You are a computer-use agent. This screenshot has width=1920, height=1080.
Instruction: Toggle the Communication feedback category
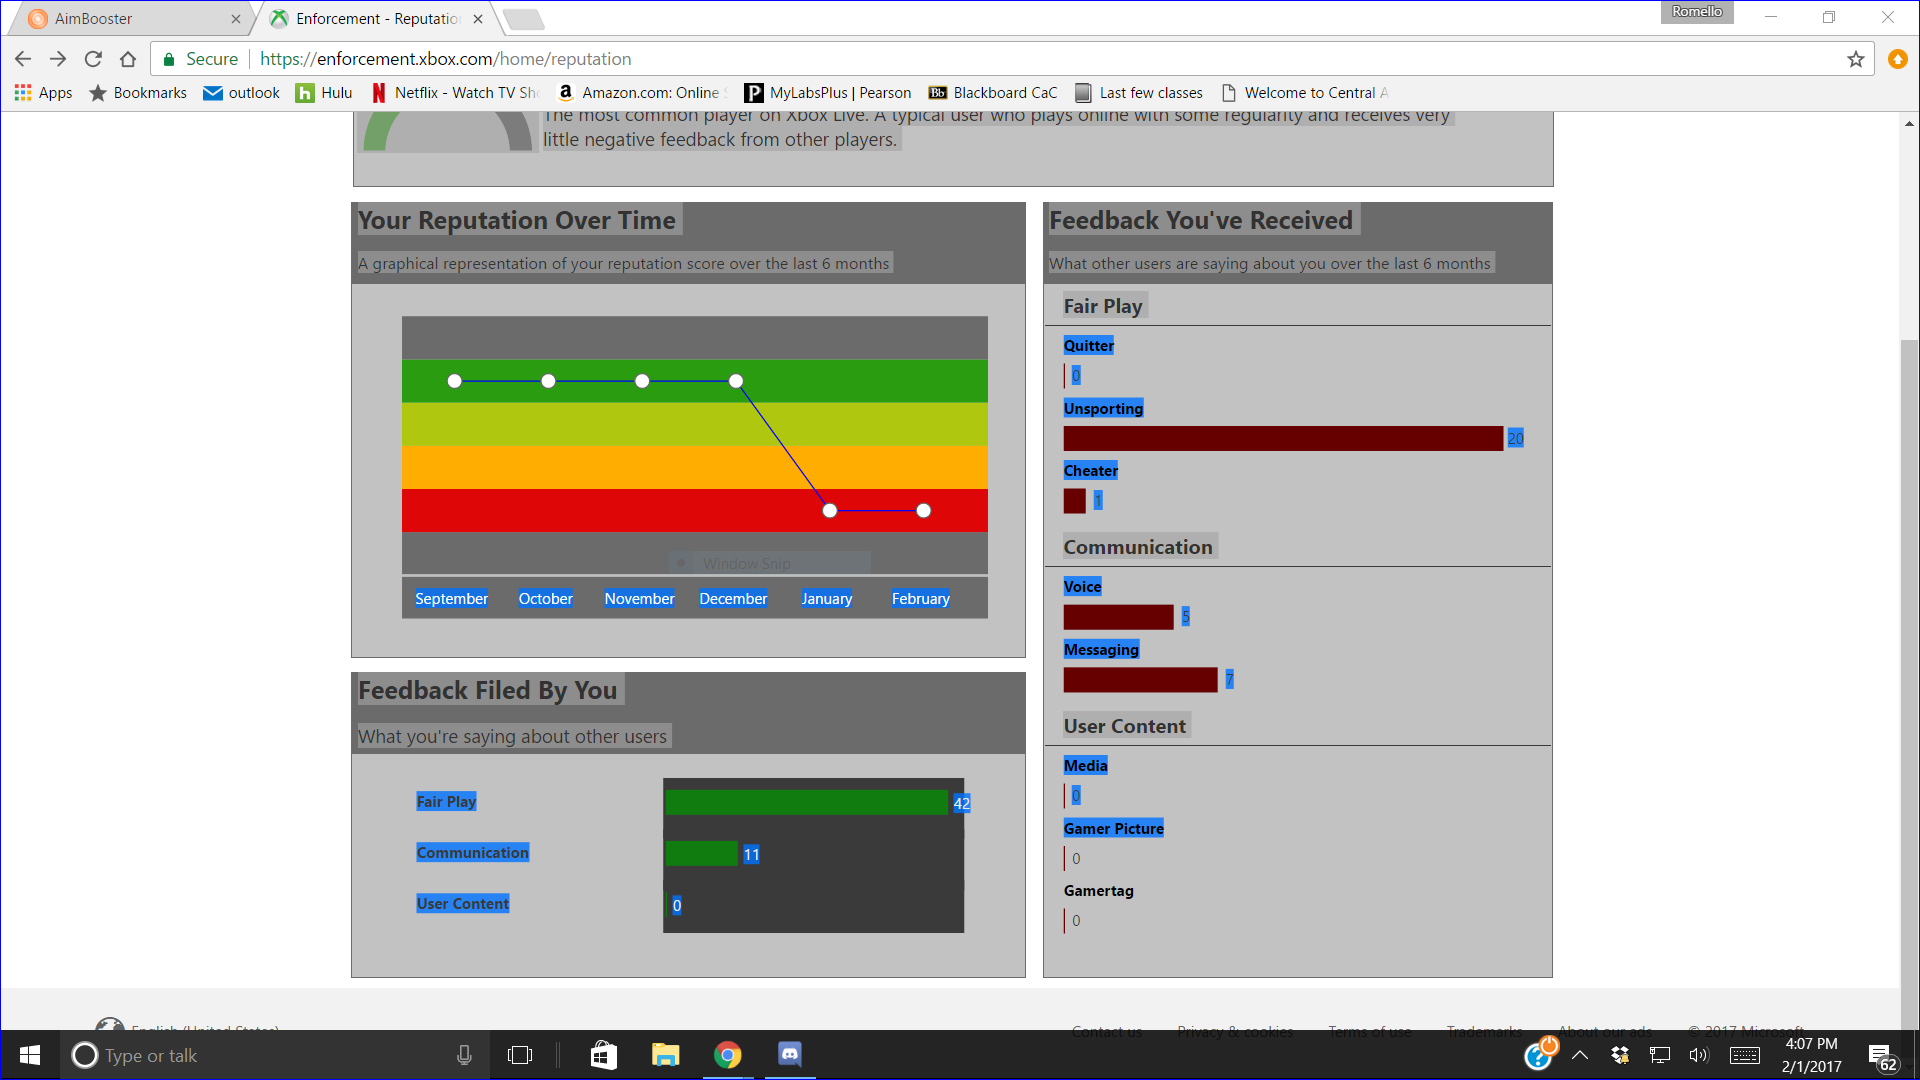click(1137, 546)
